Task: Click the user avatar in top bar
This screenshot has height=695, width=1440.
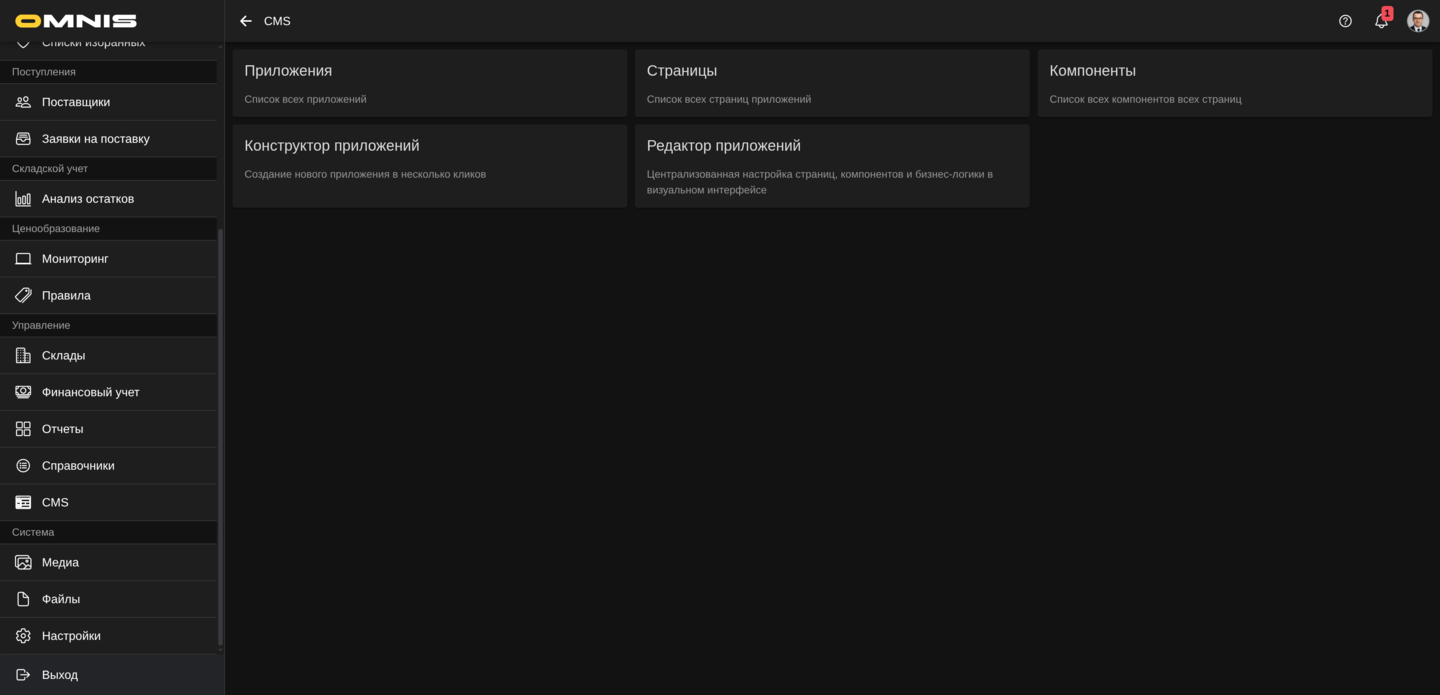Action: [x=1418, y=21]
